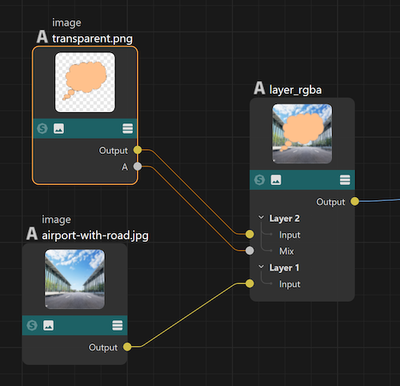Image resolution: width=400 pixels, height=386 pixels.
Task: Click the Layer 1 label
Action: tap(284, 268)
